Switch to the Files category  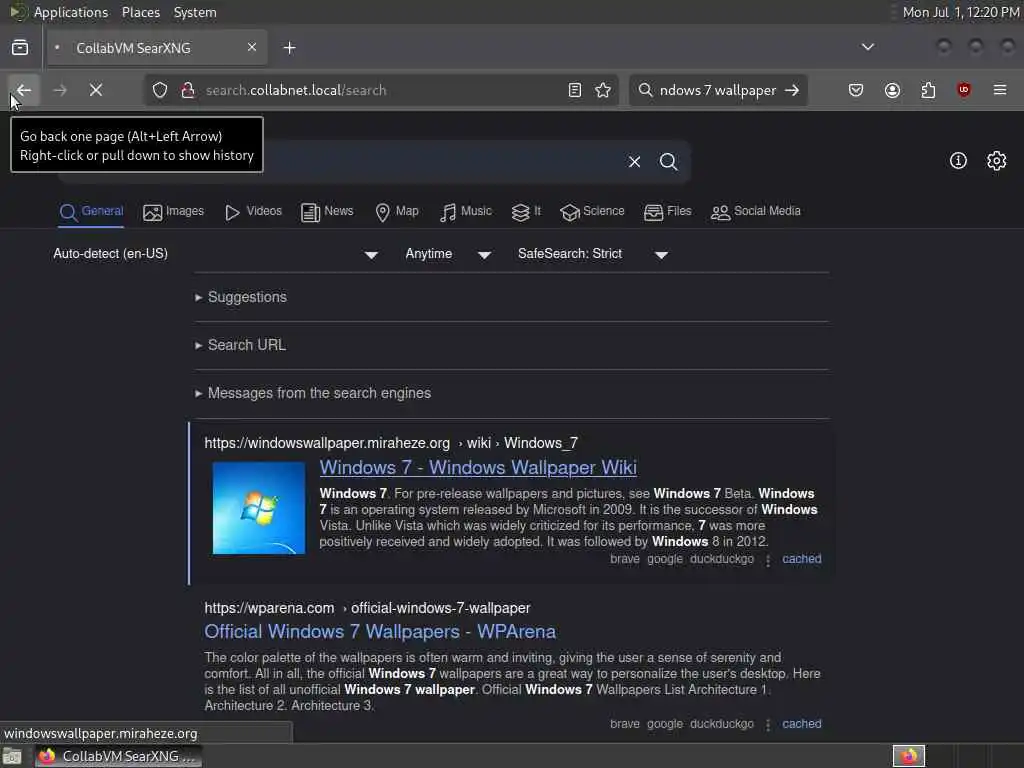(x=667, y=212)
